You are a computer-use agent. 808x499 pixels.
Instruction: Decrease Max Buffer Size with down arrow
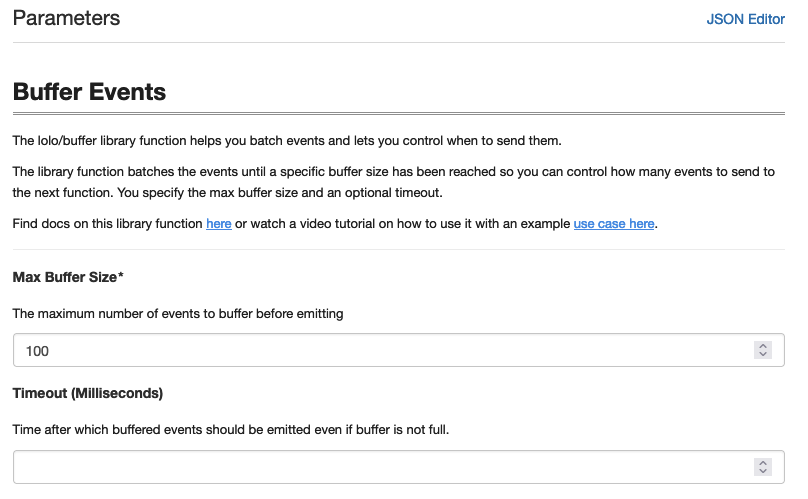(763, 354)
